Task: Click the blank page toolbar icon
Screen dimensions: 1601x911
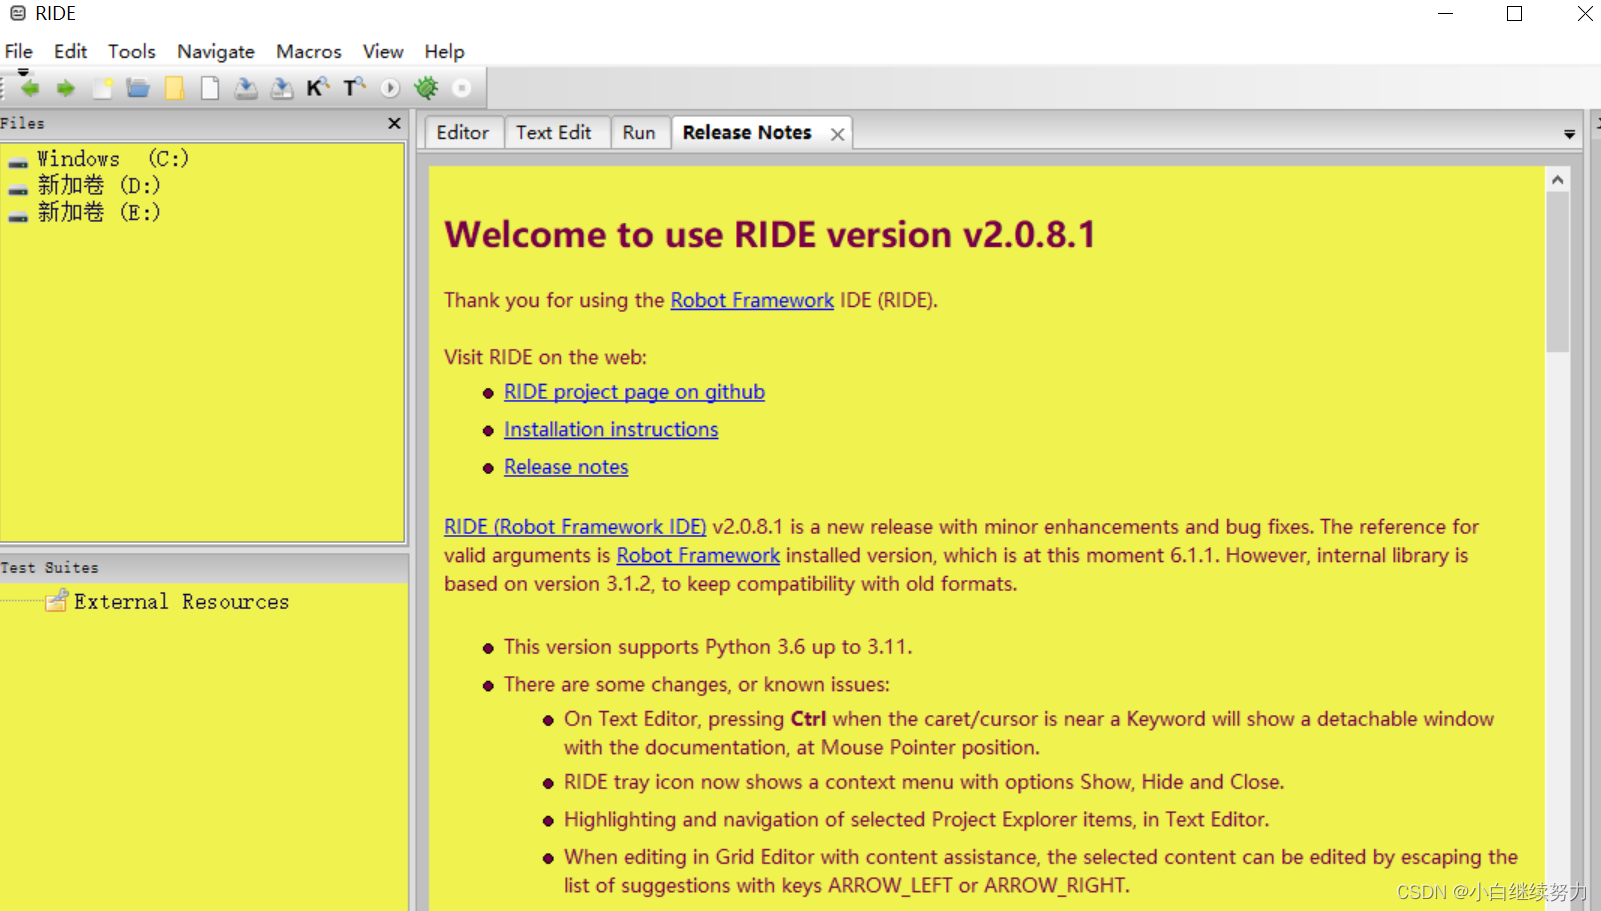Action: pyautogui.click(x=210, y=89)
